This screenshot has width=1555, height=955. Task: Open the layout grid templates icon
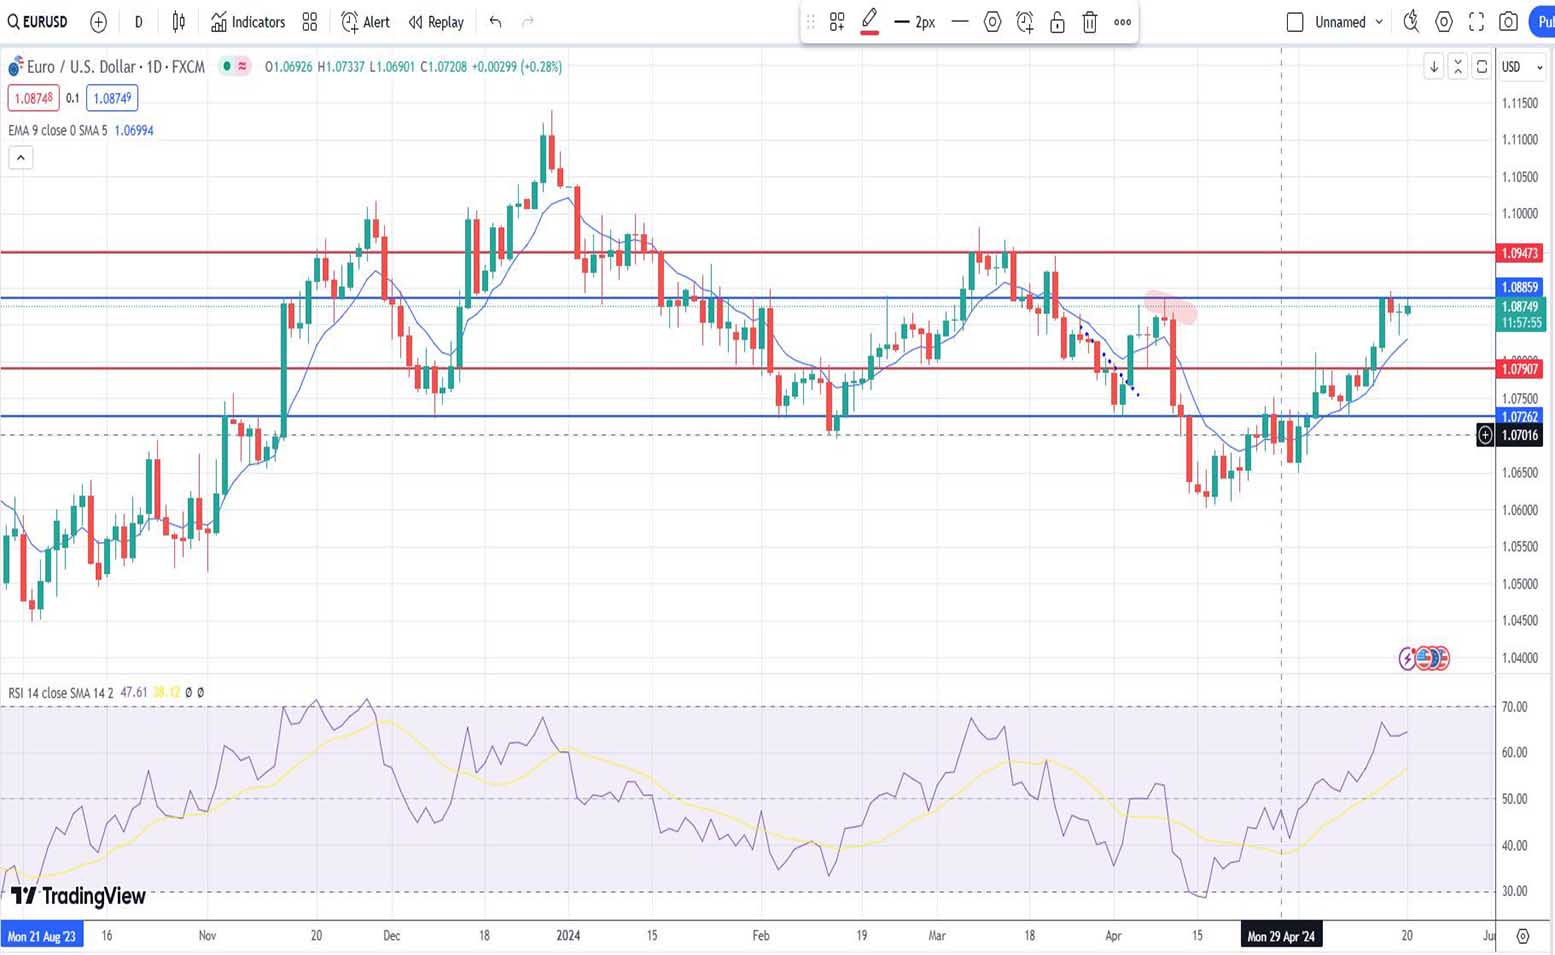(x=310, y=22)
